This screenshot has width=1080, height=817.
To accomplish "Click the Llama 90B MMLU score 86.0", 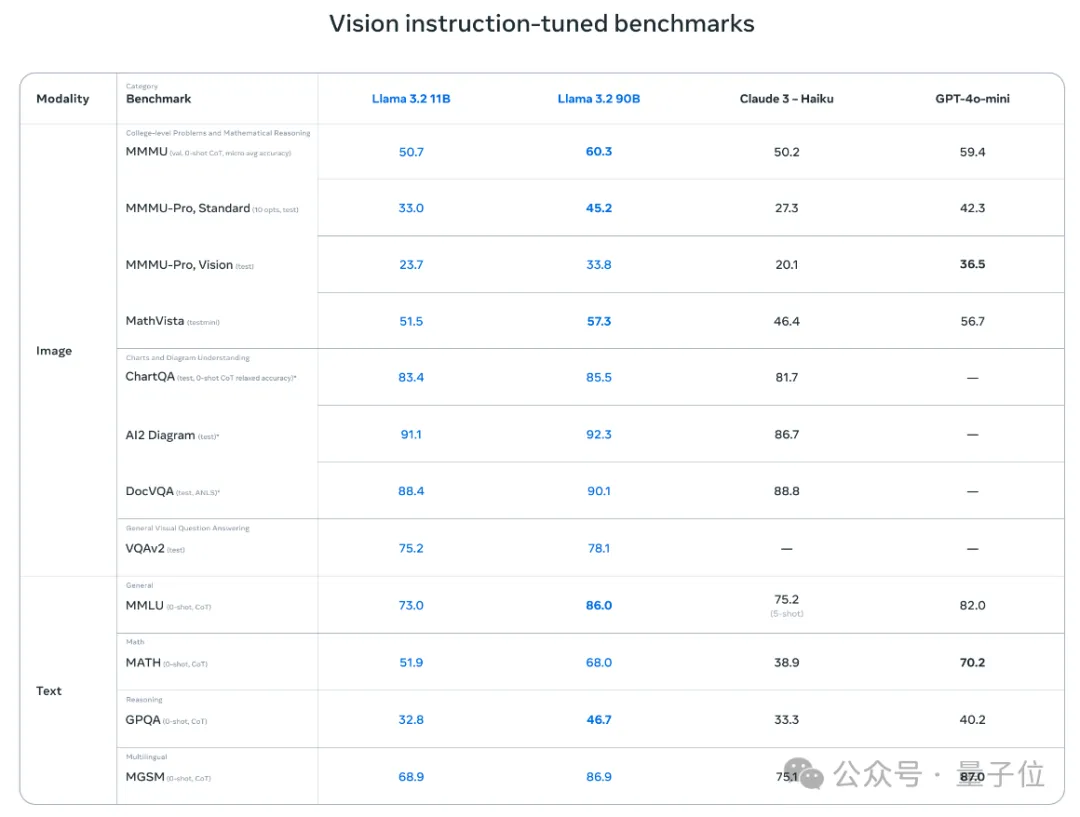I will point(599,606).
